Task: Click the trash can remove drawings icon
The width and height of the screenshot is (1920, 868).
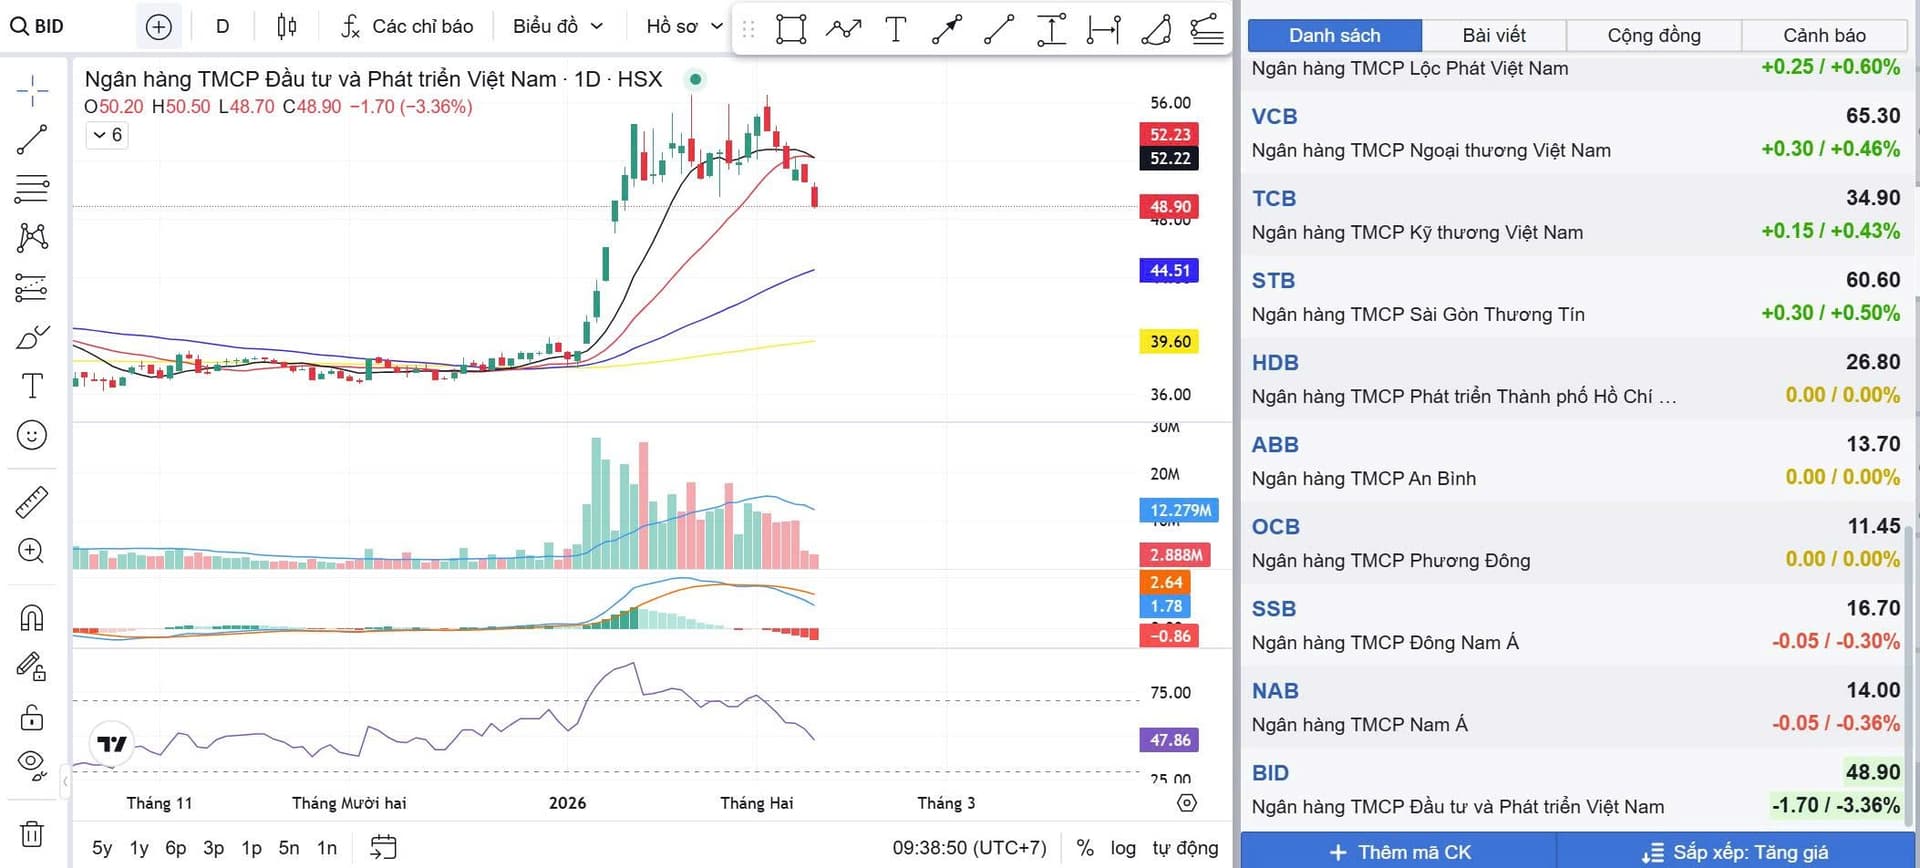Action: click(x=32, y=833)
